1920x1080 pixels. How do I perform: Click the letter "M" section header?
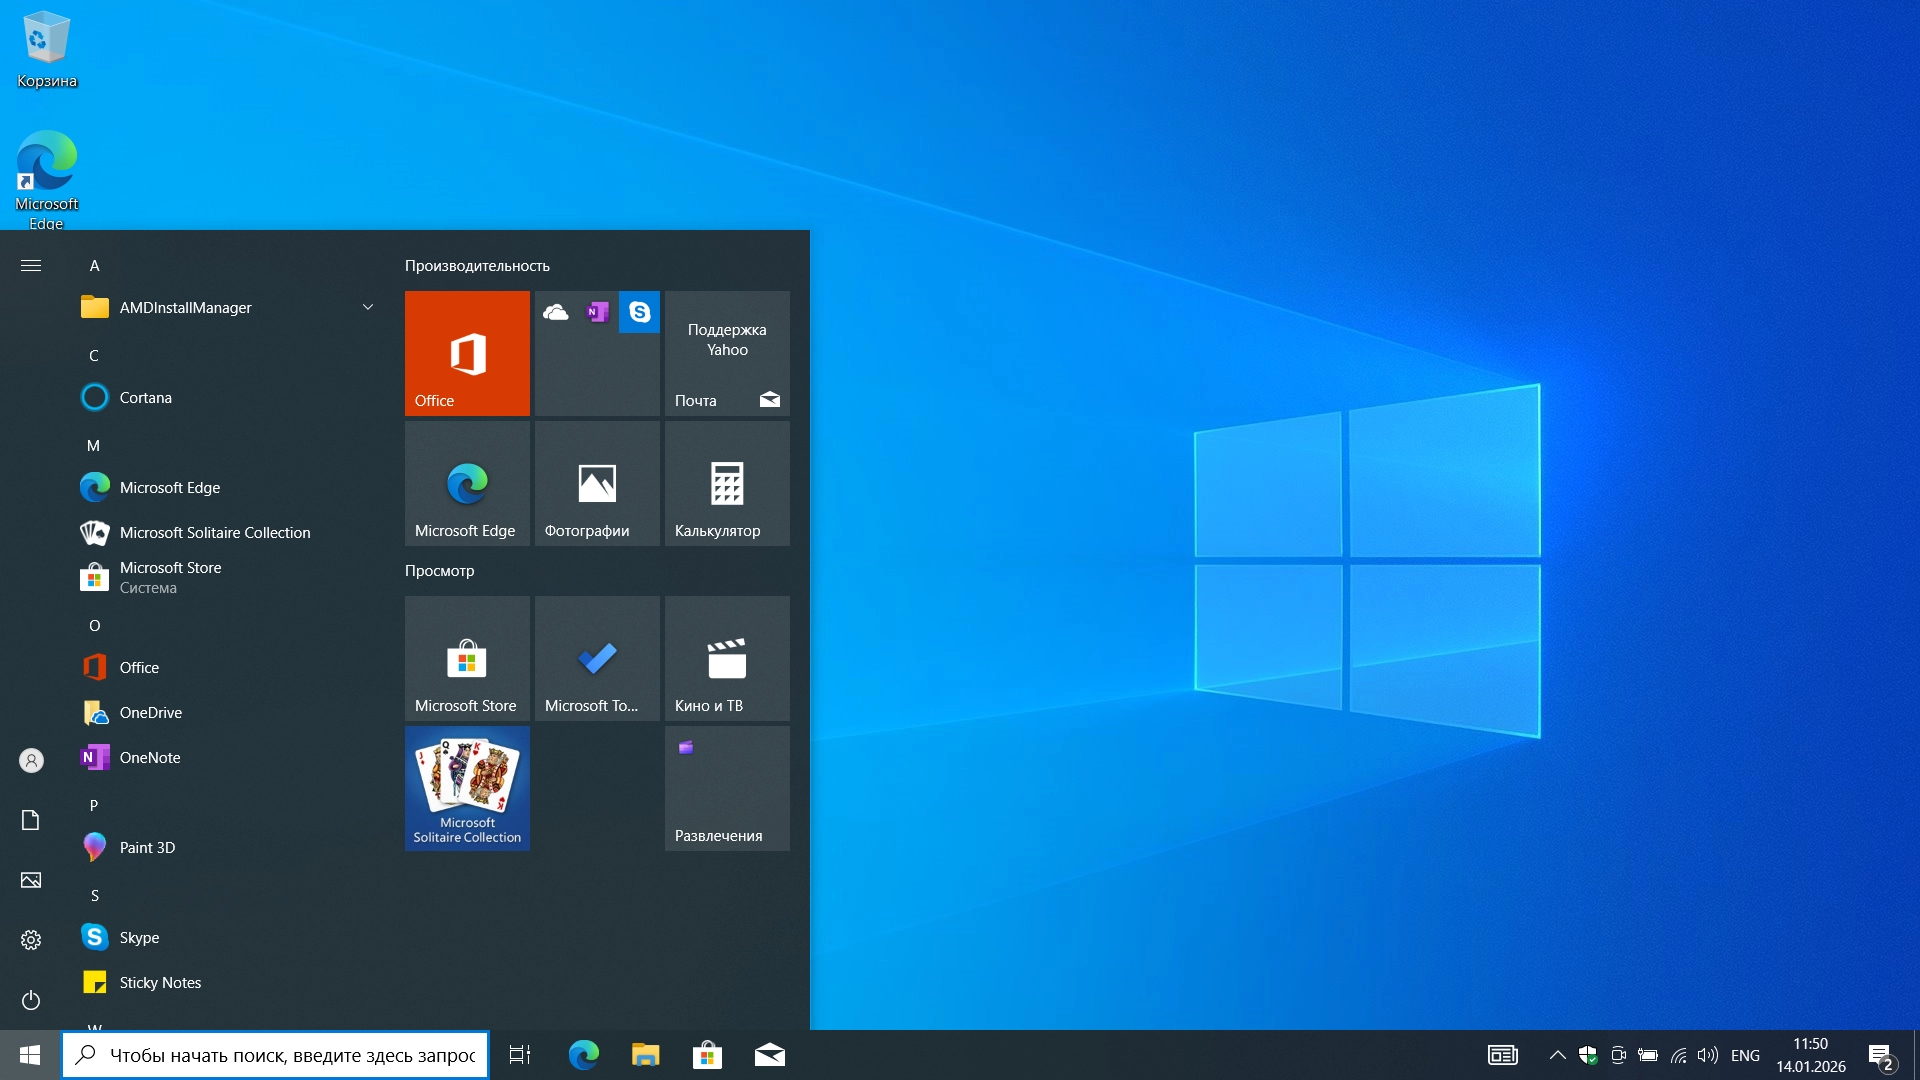(94, 445)
